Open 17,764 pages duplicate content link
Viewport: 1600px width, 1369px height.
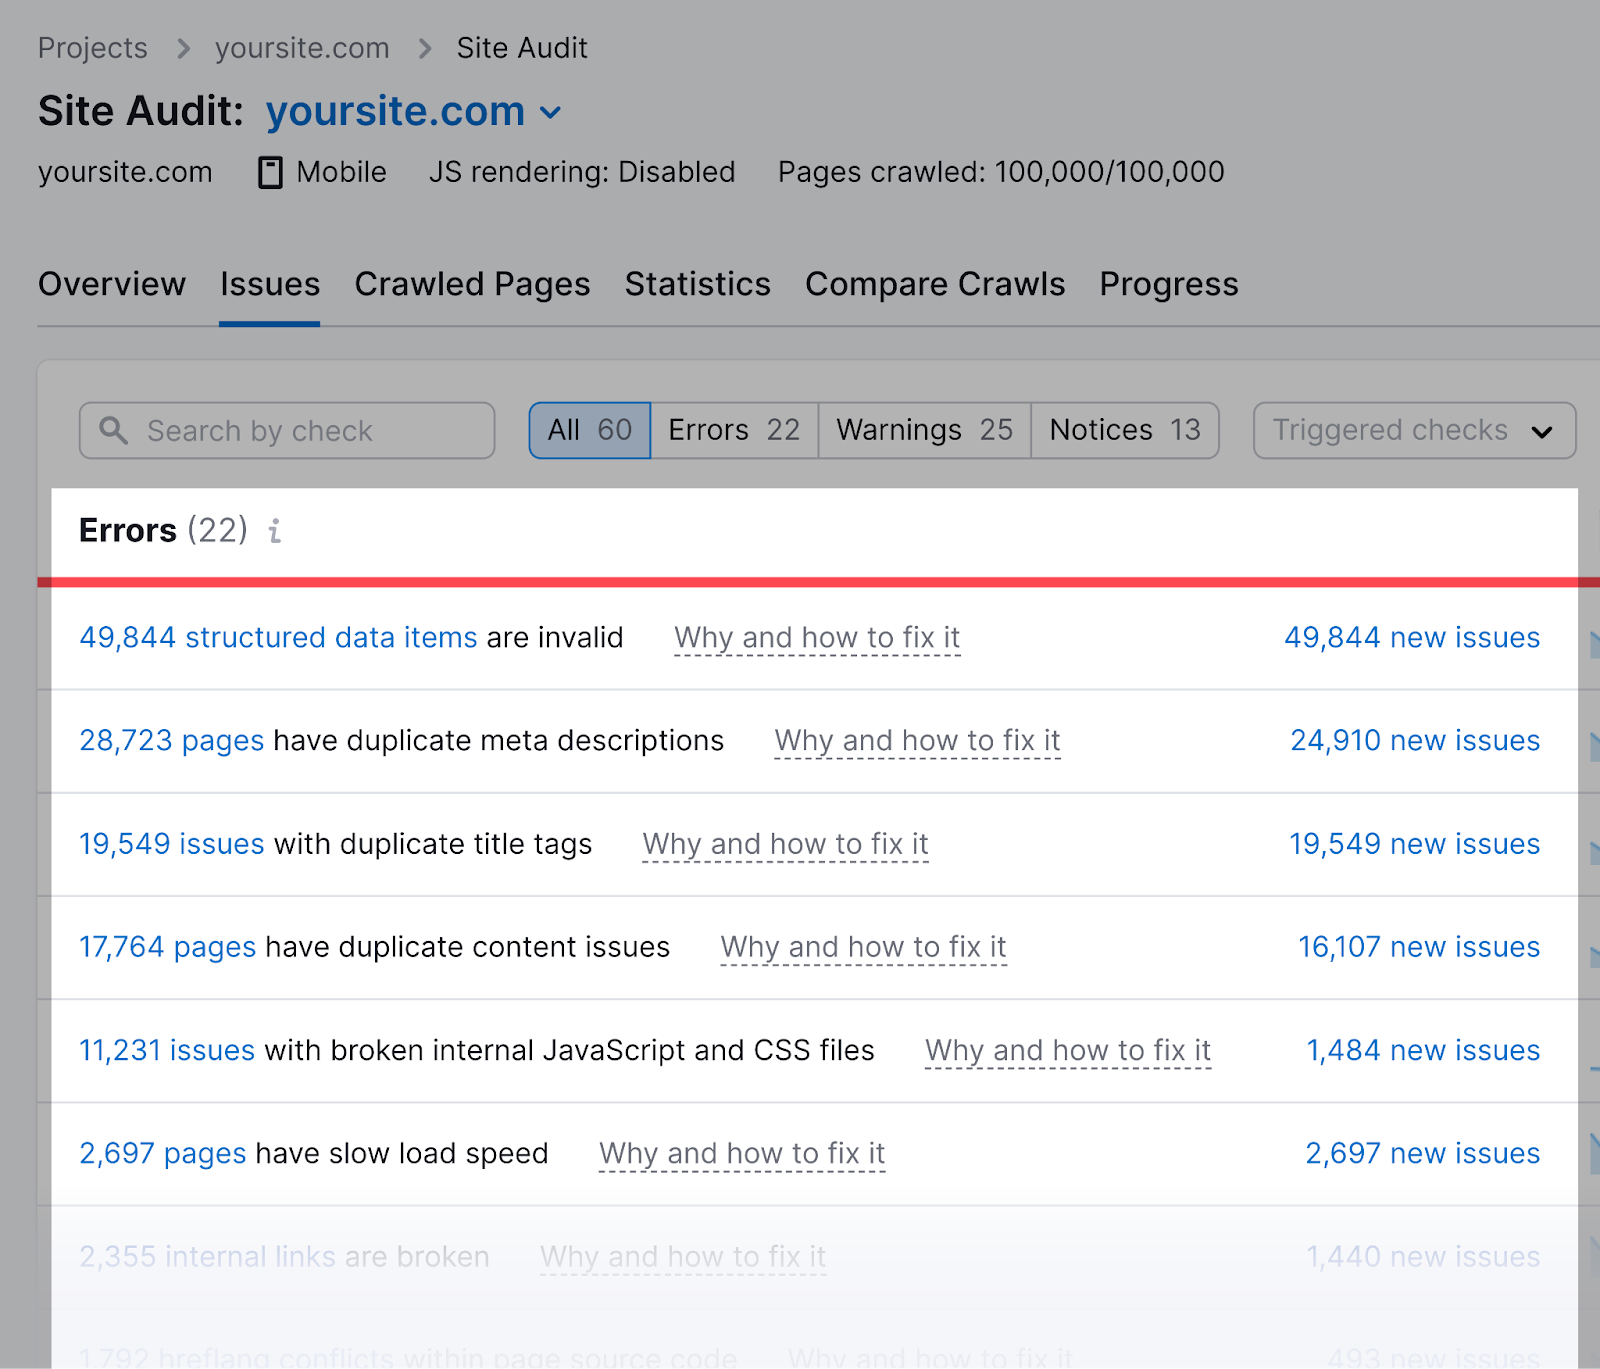(168, 947)
